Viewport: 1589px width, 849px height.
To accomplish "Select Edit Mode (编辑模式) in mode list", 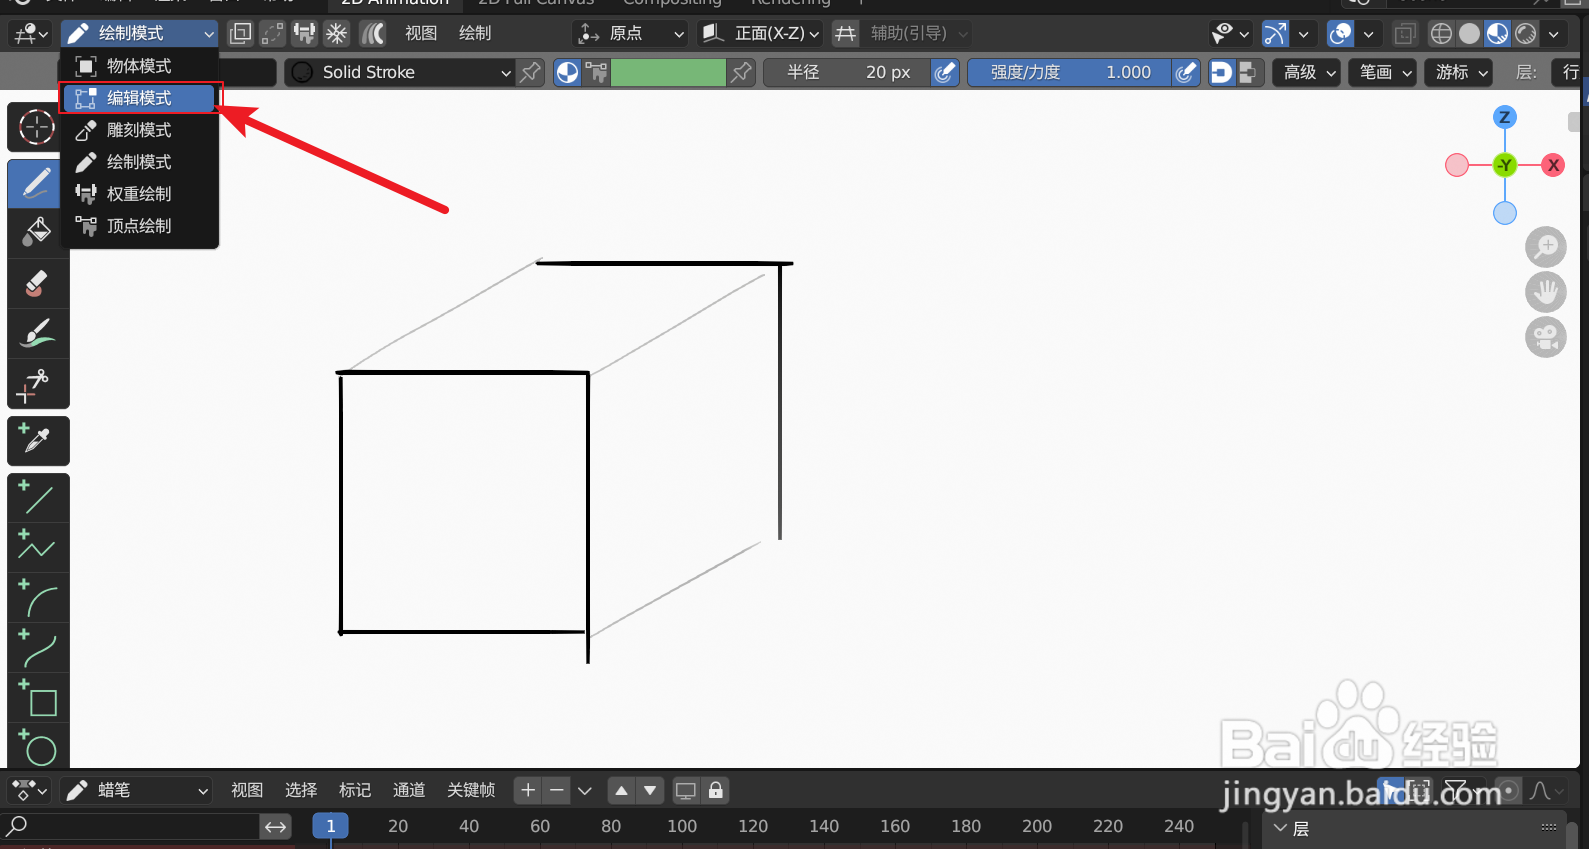I will (x=139, y=98).
